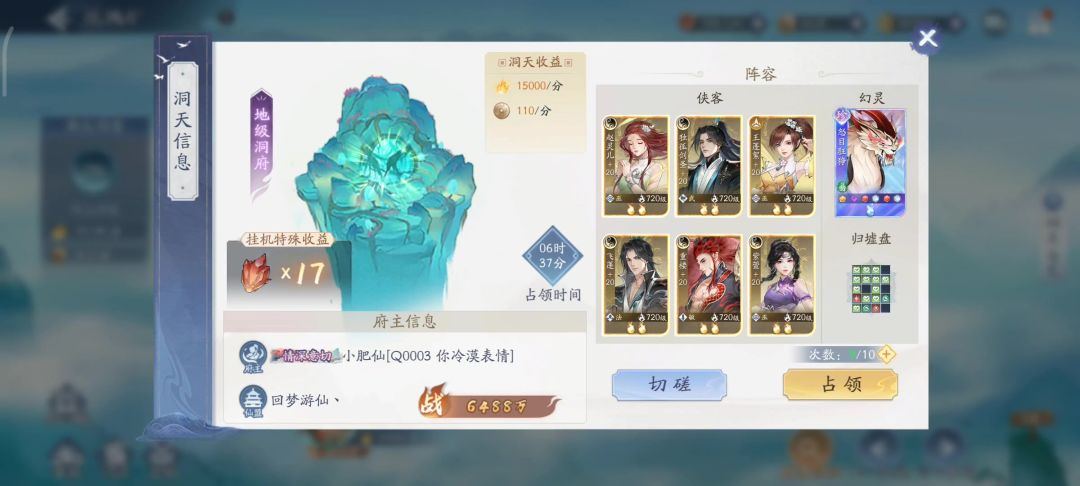Screen dimensions: 1080x486
Task: Click the flame income icon showing 15000/分
Action: tap(502, 87)
